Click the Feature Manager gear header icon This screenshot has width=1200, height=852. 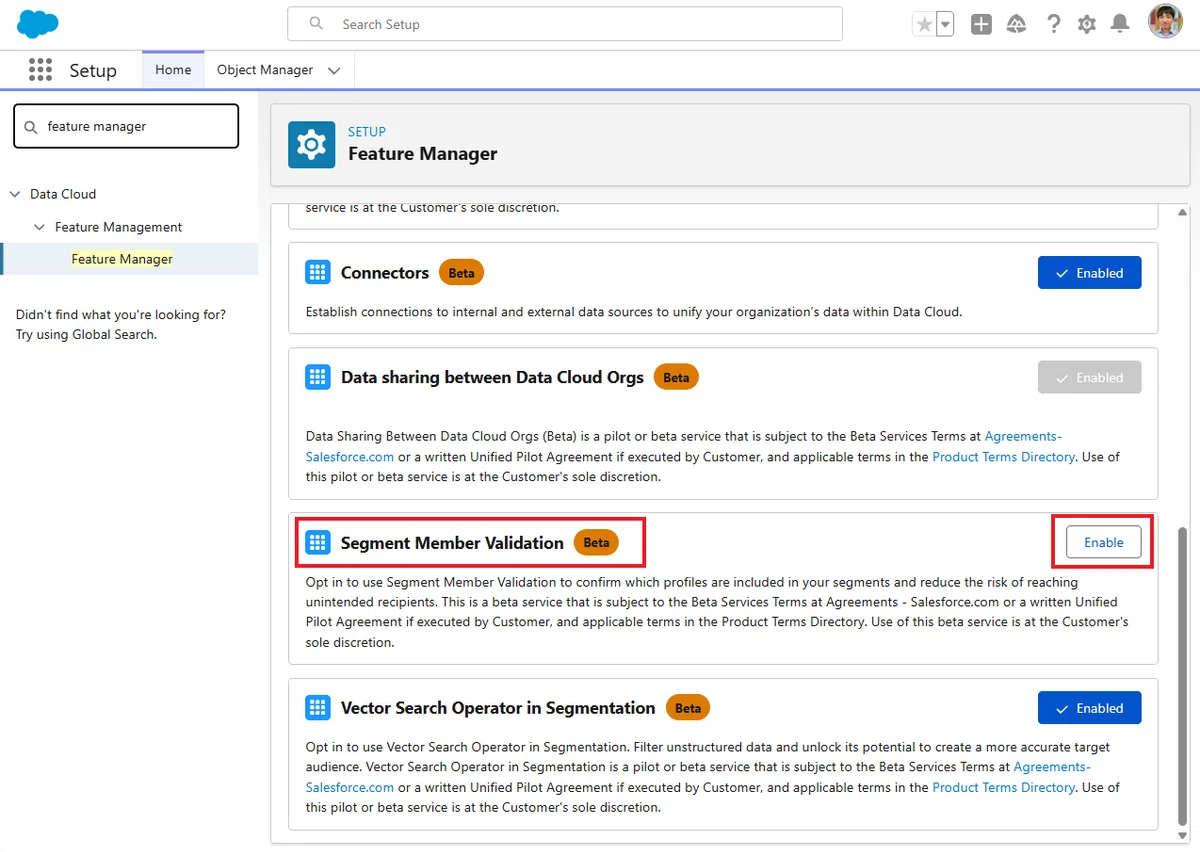(311, 145)
